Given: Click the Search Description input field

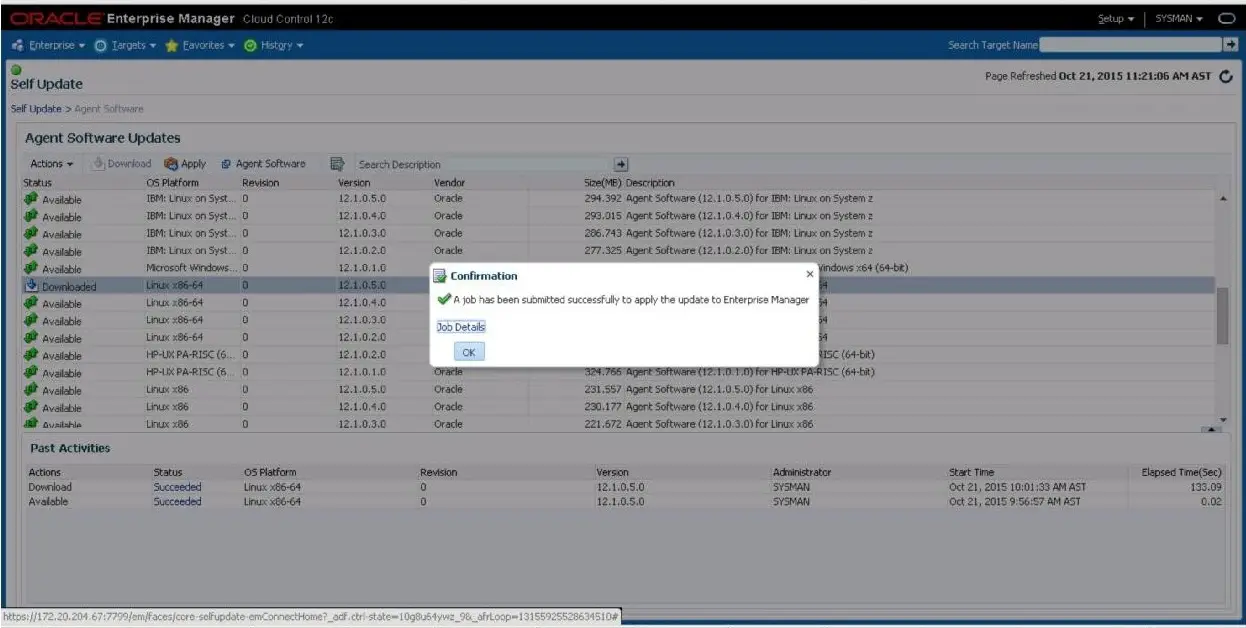Looking at the screenshot, I should (484, 165).
